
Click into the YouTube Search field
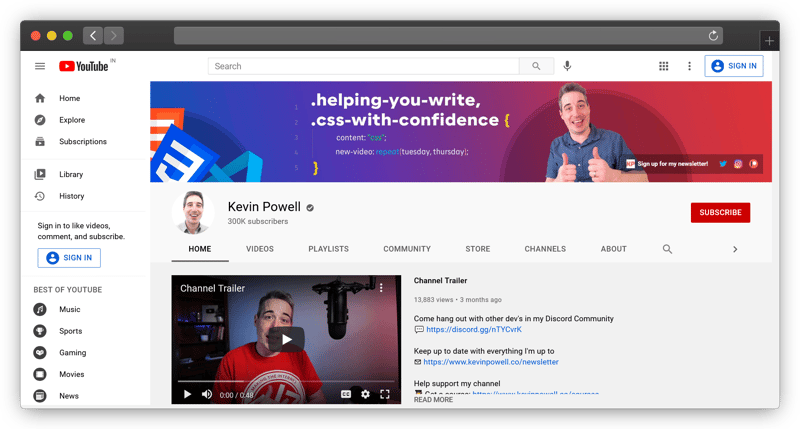click(363, 66)
